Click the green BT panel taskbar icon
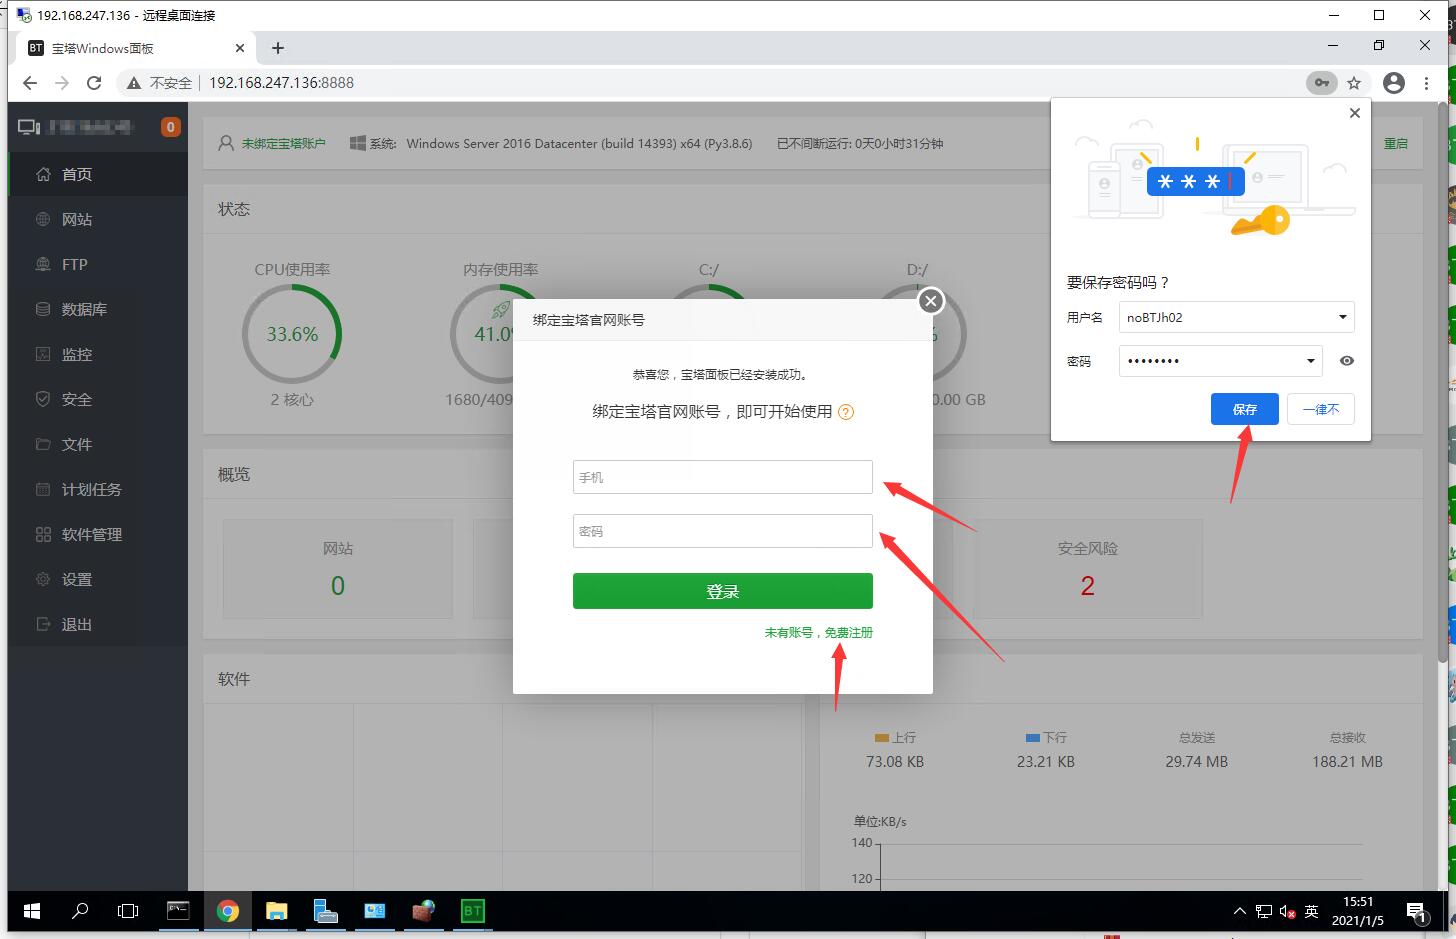 [472, 911]
